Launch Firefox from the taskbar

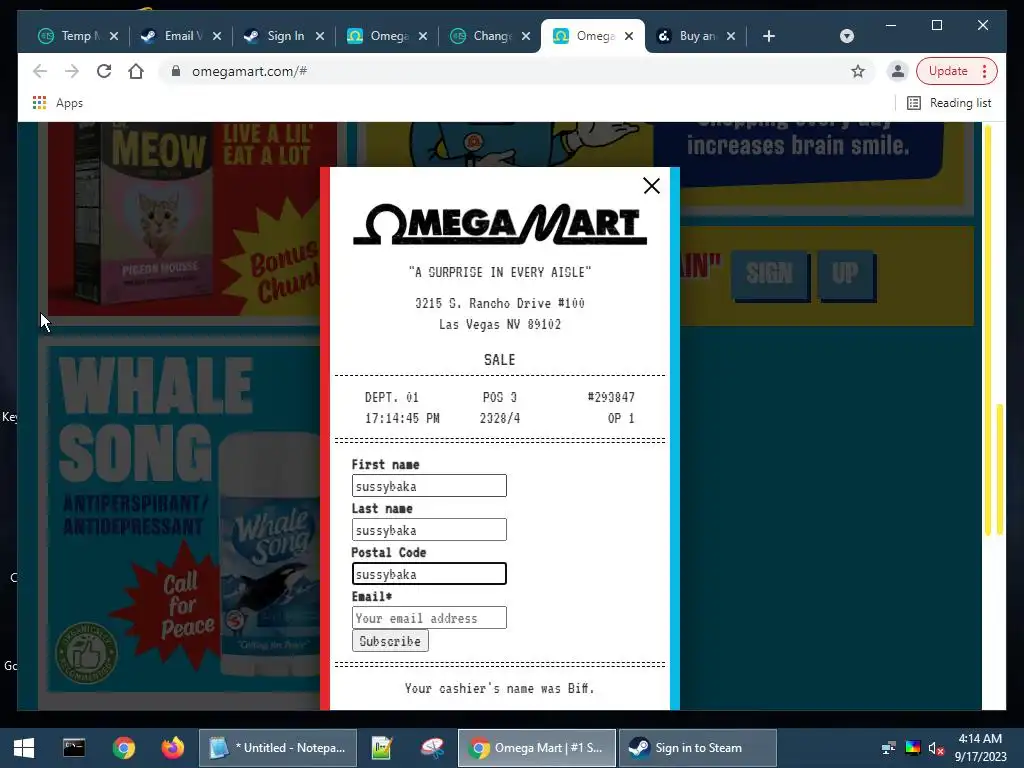pyautogui.click(x=173, y=748)
